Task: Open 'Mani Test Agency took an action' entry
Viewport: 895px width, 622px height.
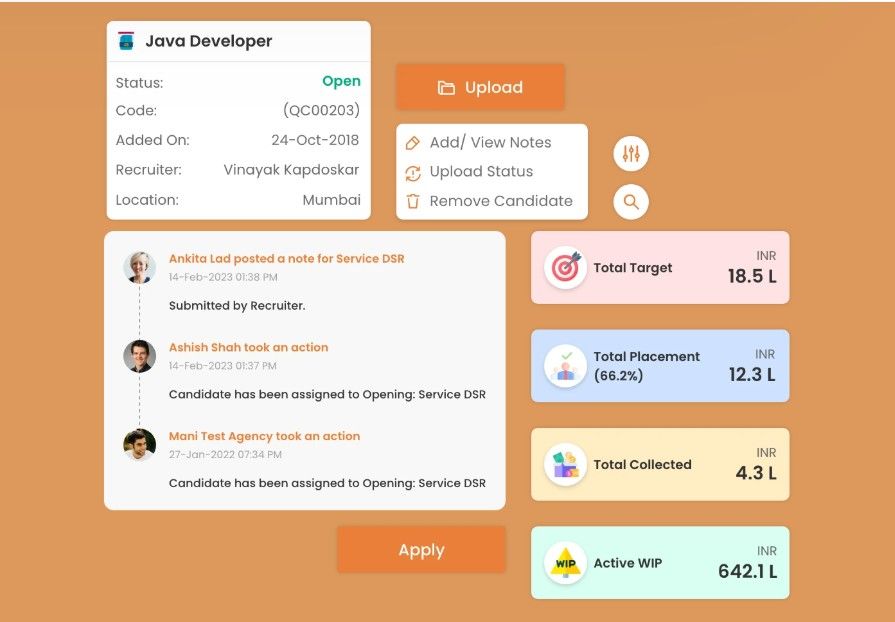Action: point(264,436)
